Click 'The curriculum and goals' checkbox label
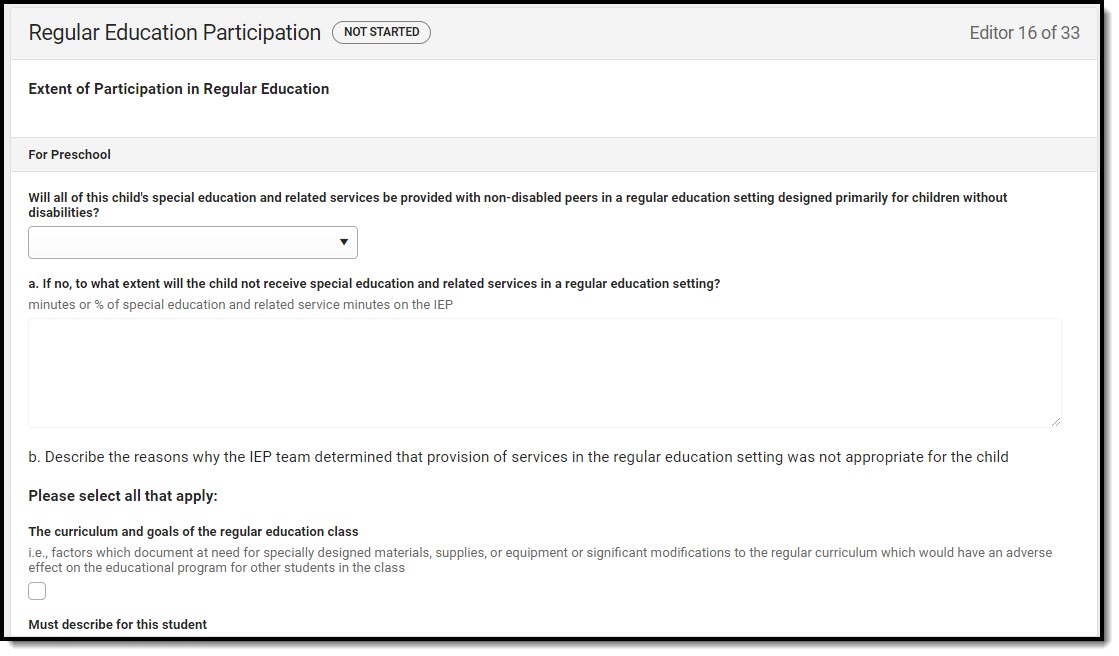The image size is (1119, 656). [x=193, y=532]
